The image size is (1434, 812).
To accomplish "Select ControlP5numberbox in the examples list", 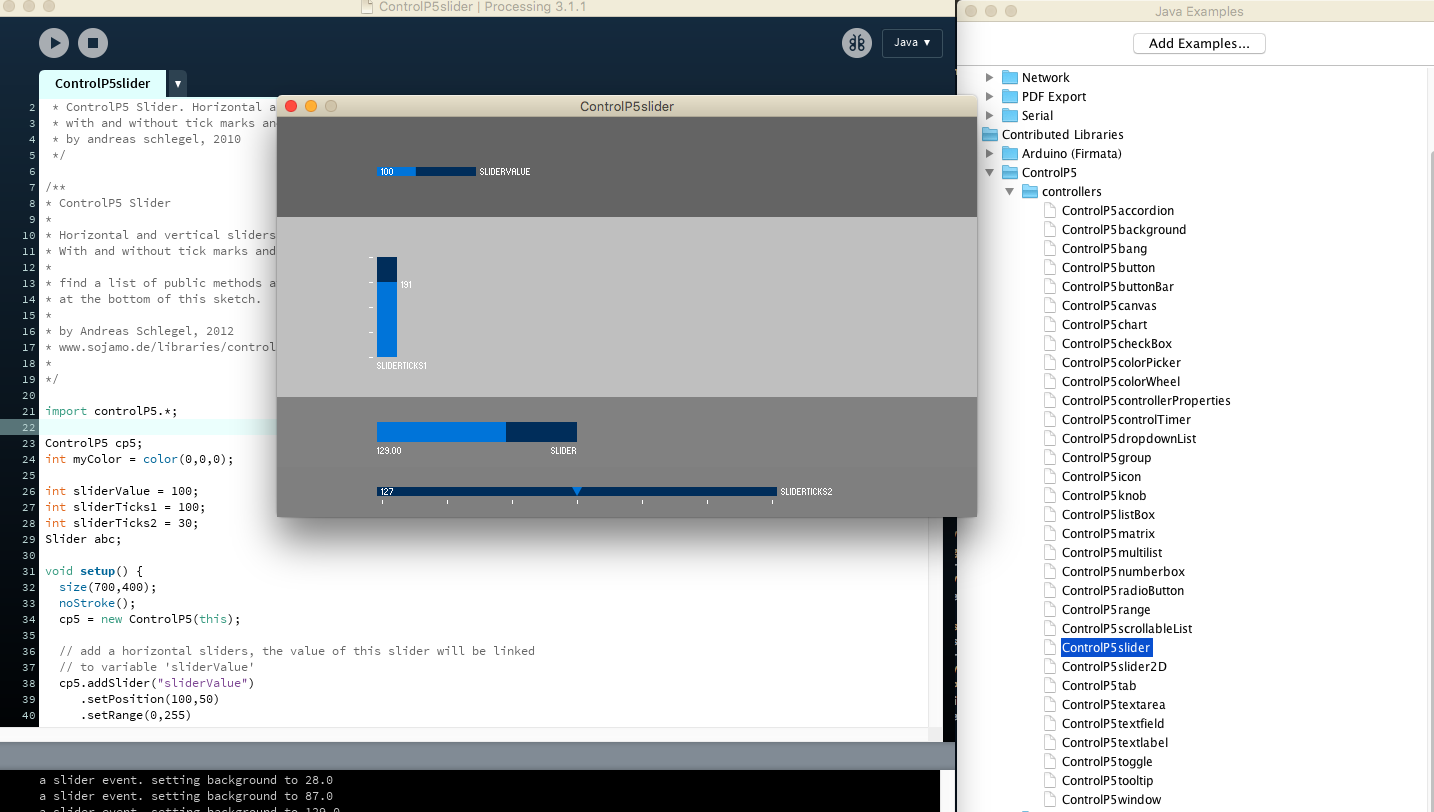I will pyautogui.click(x=1123, y=571).
